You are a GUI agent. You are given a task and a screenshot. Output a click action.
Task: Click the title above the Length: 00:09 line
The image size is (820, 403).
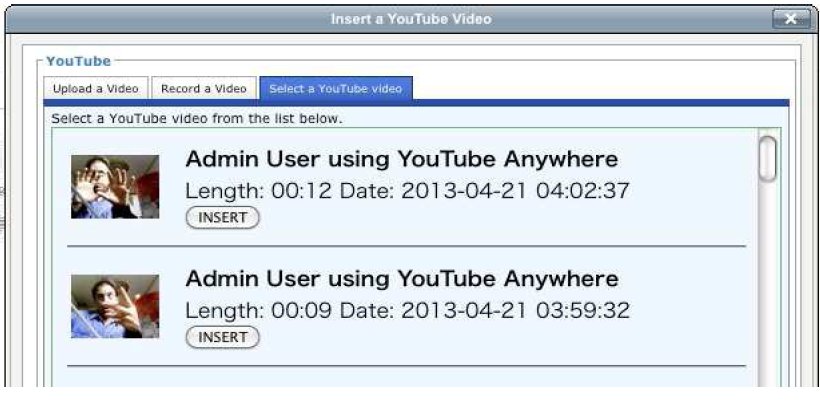click(402, 279)
